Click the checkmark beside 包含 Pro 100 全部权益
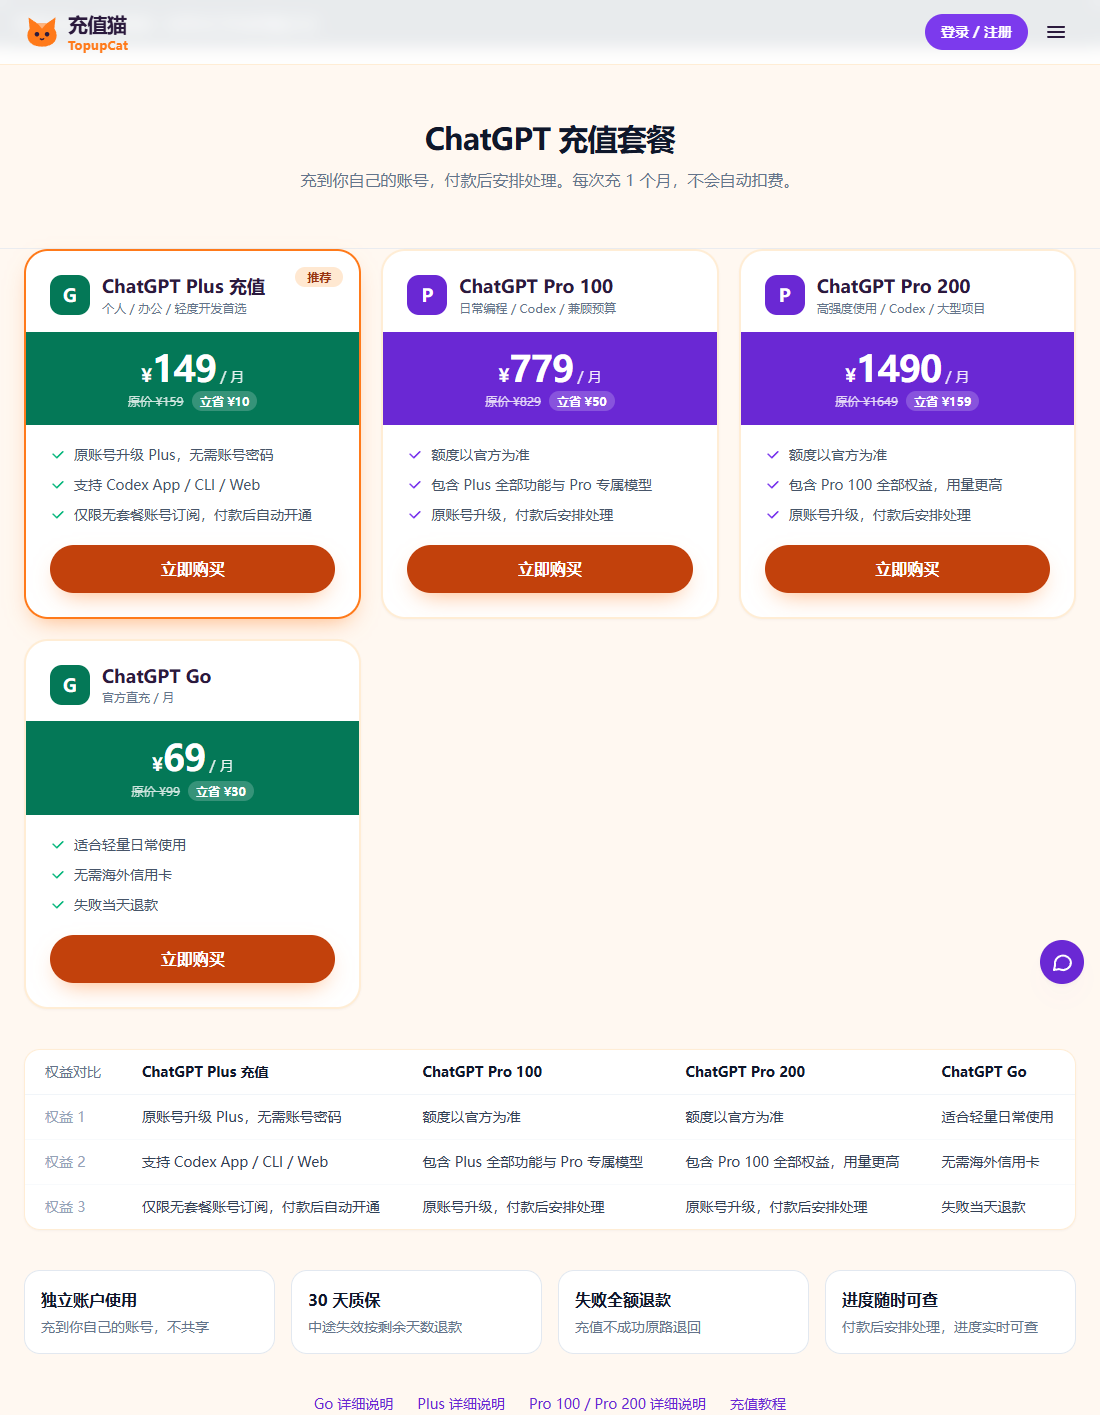This screenshot has width=1100, height=1415. click(773, 485)
